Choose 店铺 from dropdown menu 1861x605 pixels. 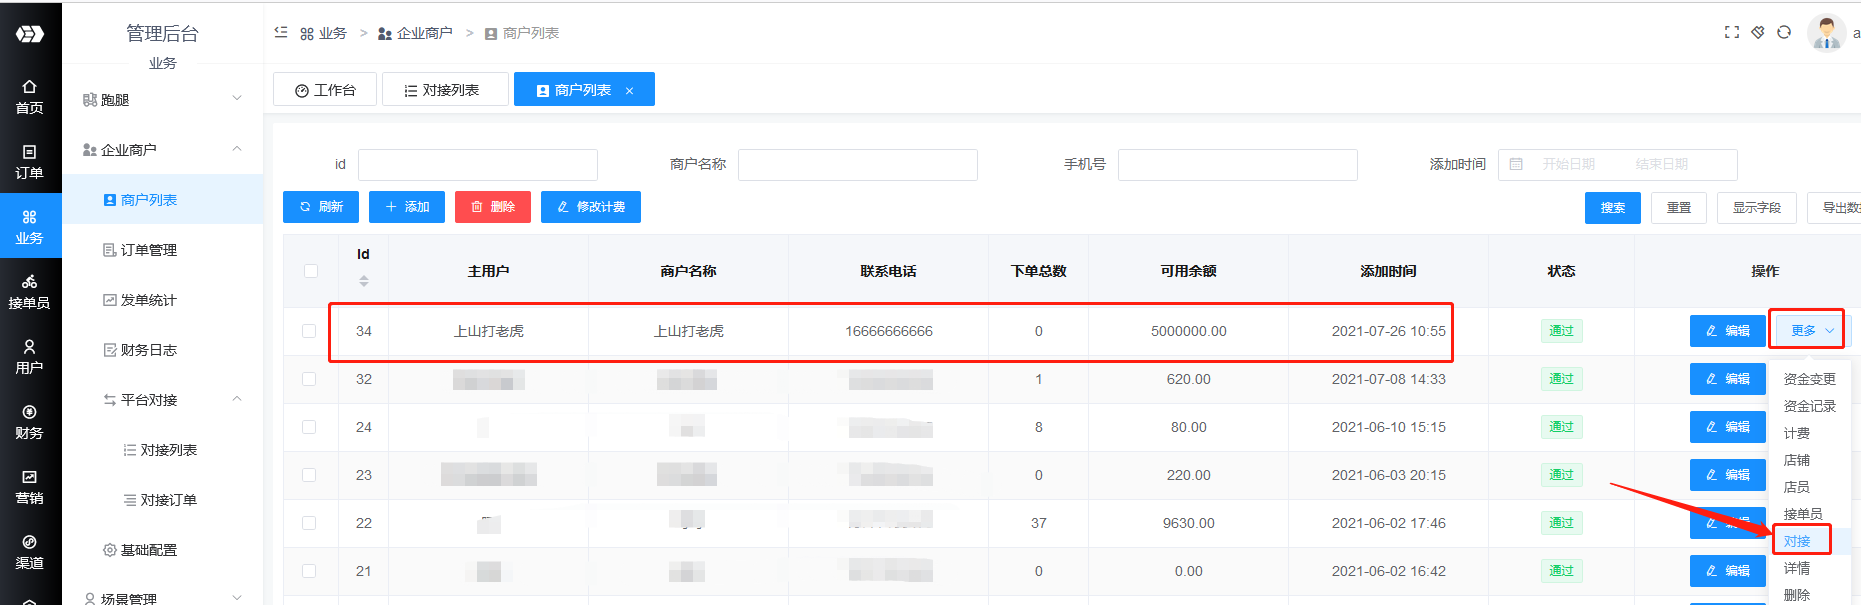pos(1809,460)
